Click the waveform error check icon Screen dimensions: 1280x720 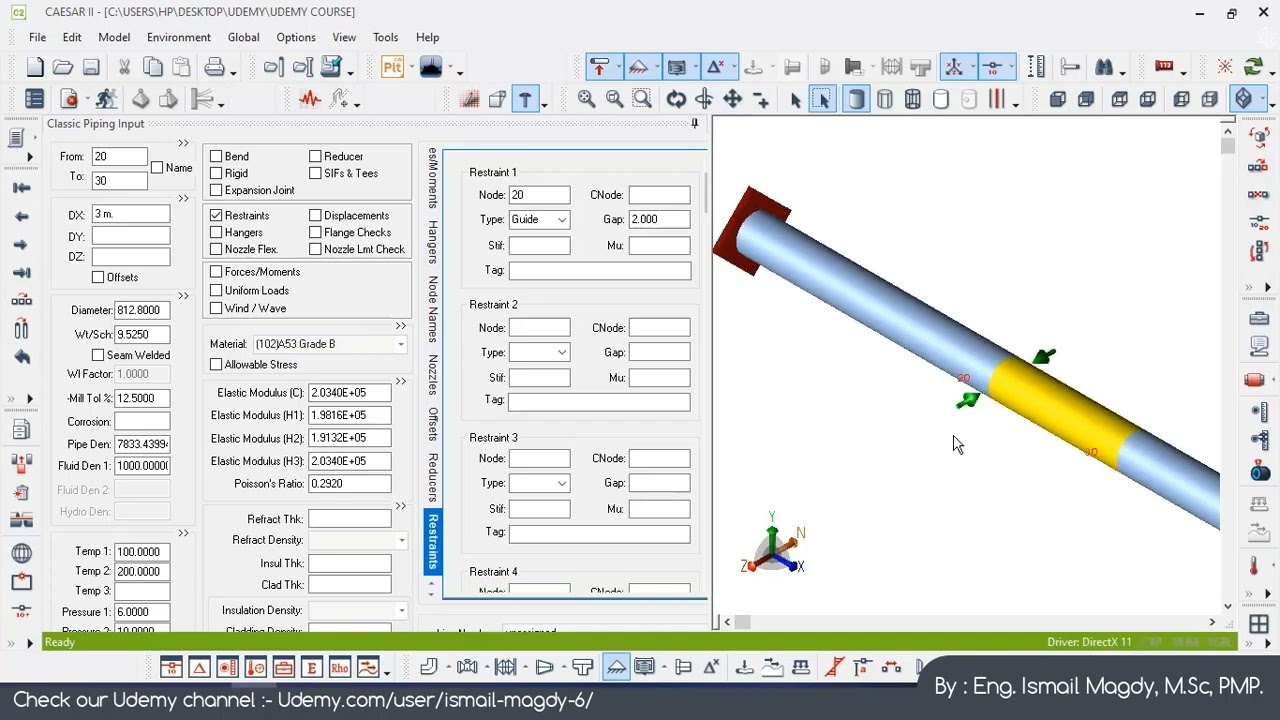point(310,99)
